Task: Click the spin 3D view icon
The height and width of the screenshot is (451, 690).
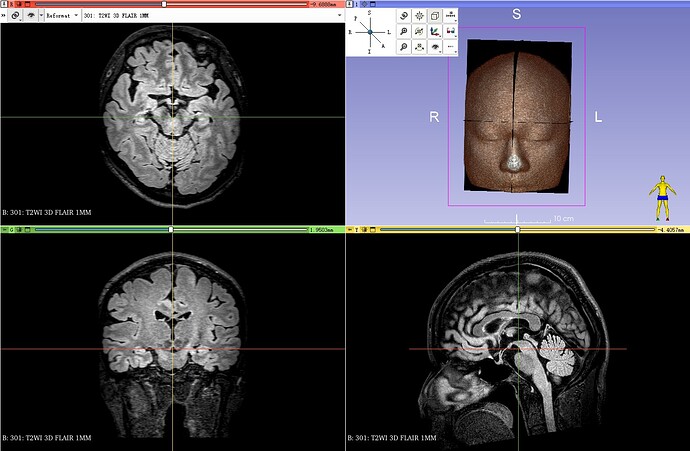Action: tap(419, 31)
